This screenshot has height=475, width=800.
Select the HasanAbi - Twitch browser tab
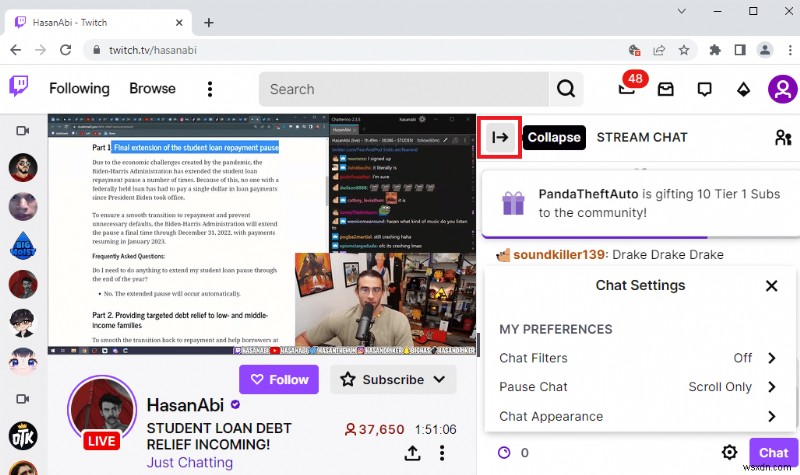98,23
